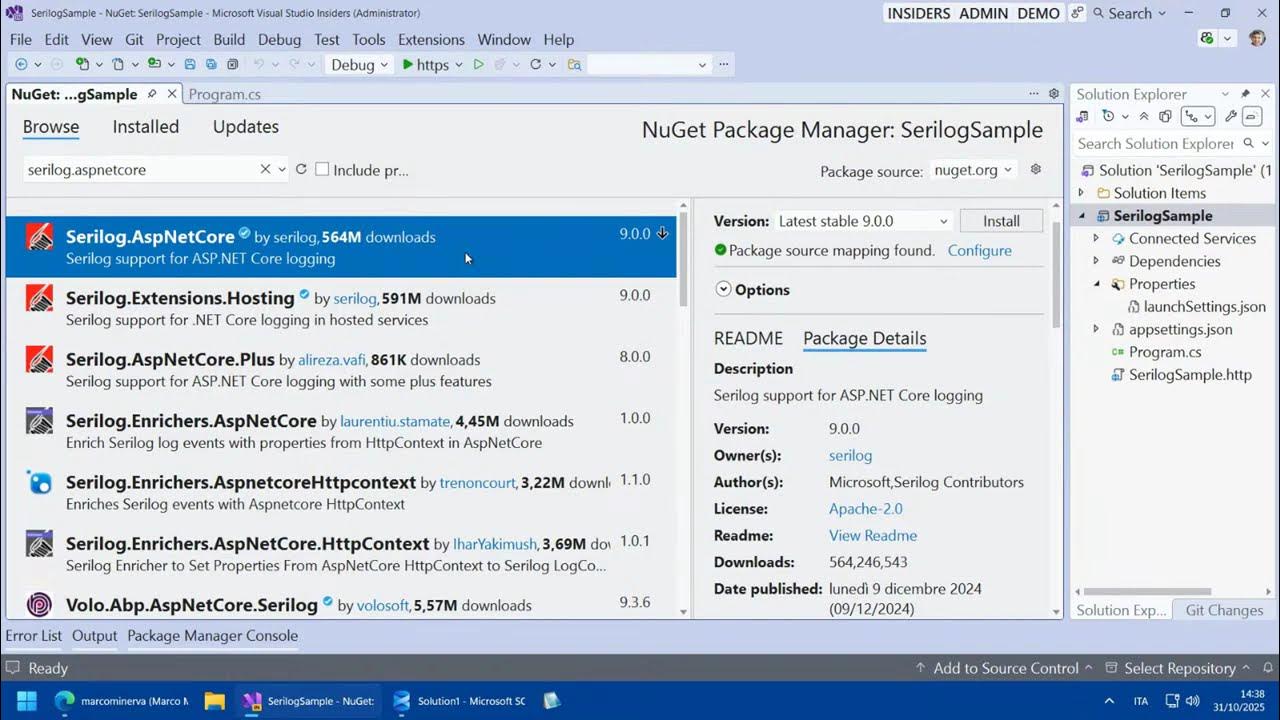This screenshot has height=720, width=1280.
Task: Open the Windows Start menu
Action: 27,701
